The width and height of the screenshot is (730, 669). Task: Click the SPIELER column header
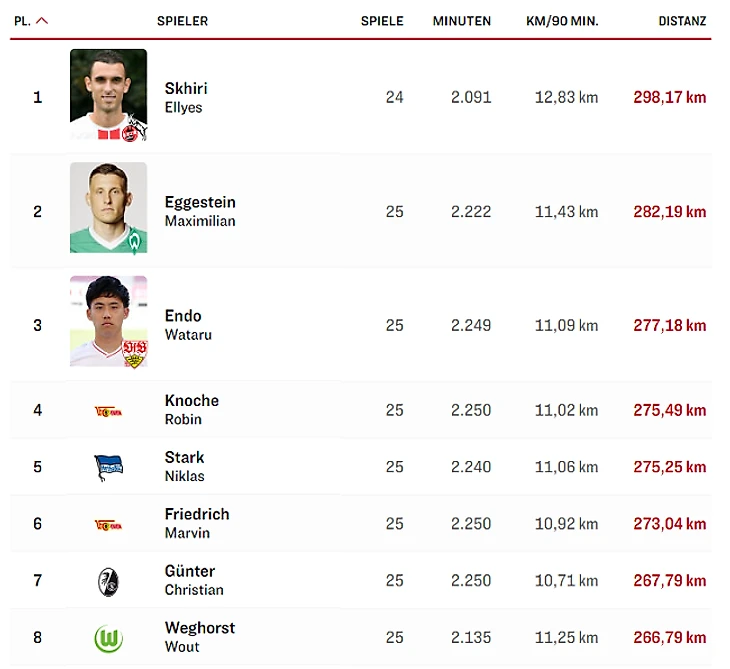182,21
